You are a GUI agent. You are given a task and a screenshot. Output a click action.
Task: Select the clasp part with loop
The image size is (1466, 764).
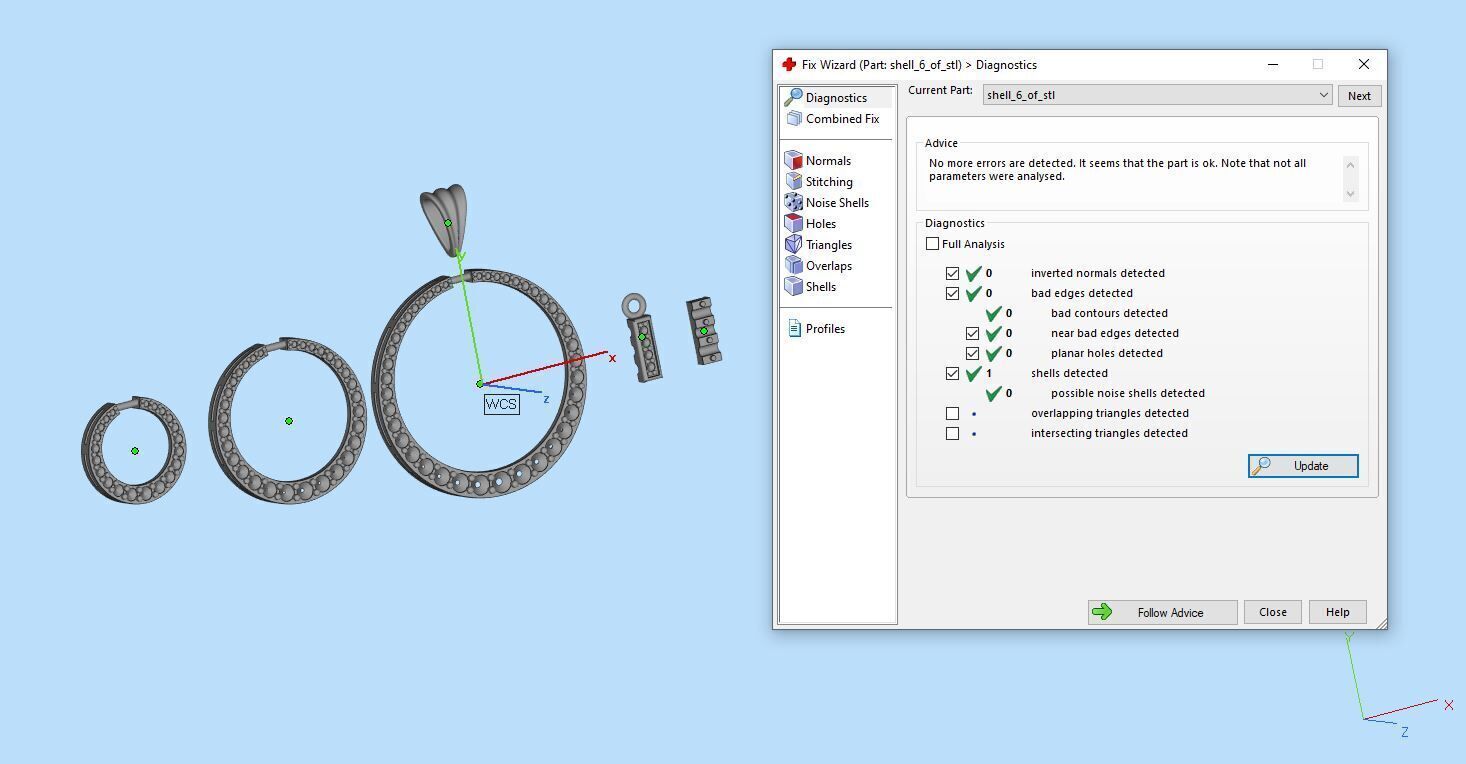pyautogui.click(x=640, y=337)
